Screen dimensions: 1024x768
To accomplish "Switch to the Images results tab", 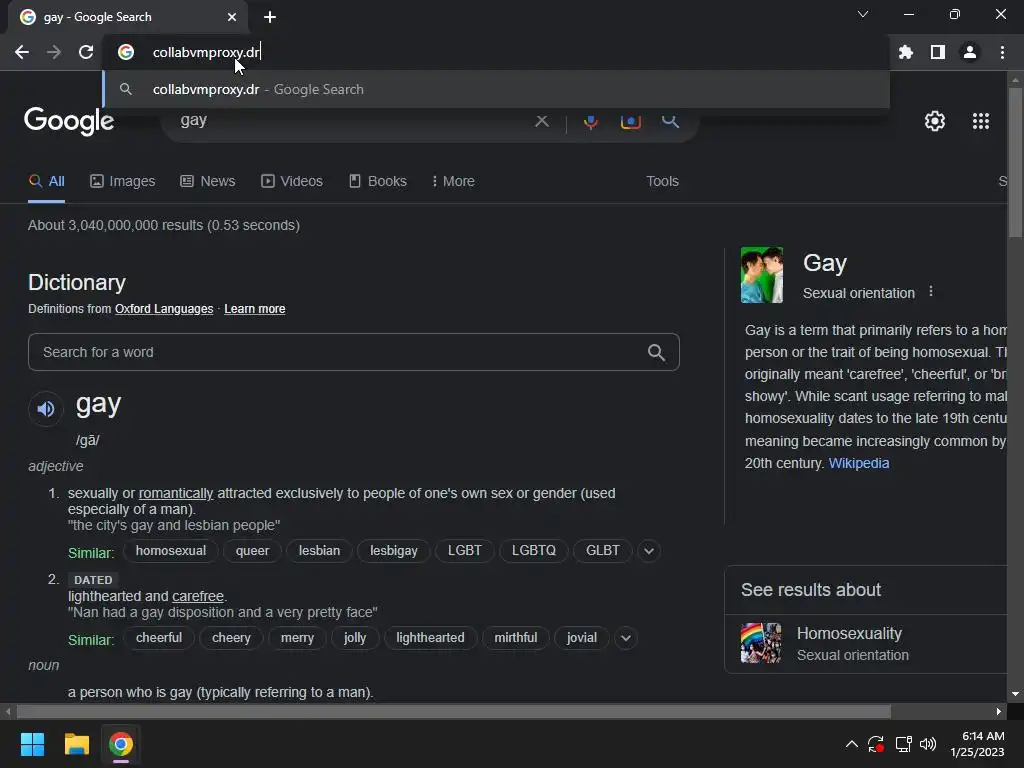I will 123,182.
